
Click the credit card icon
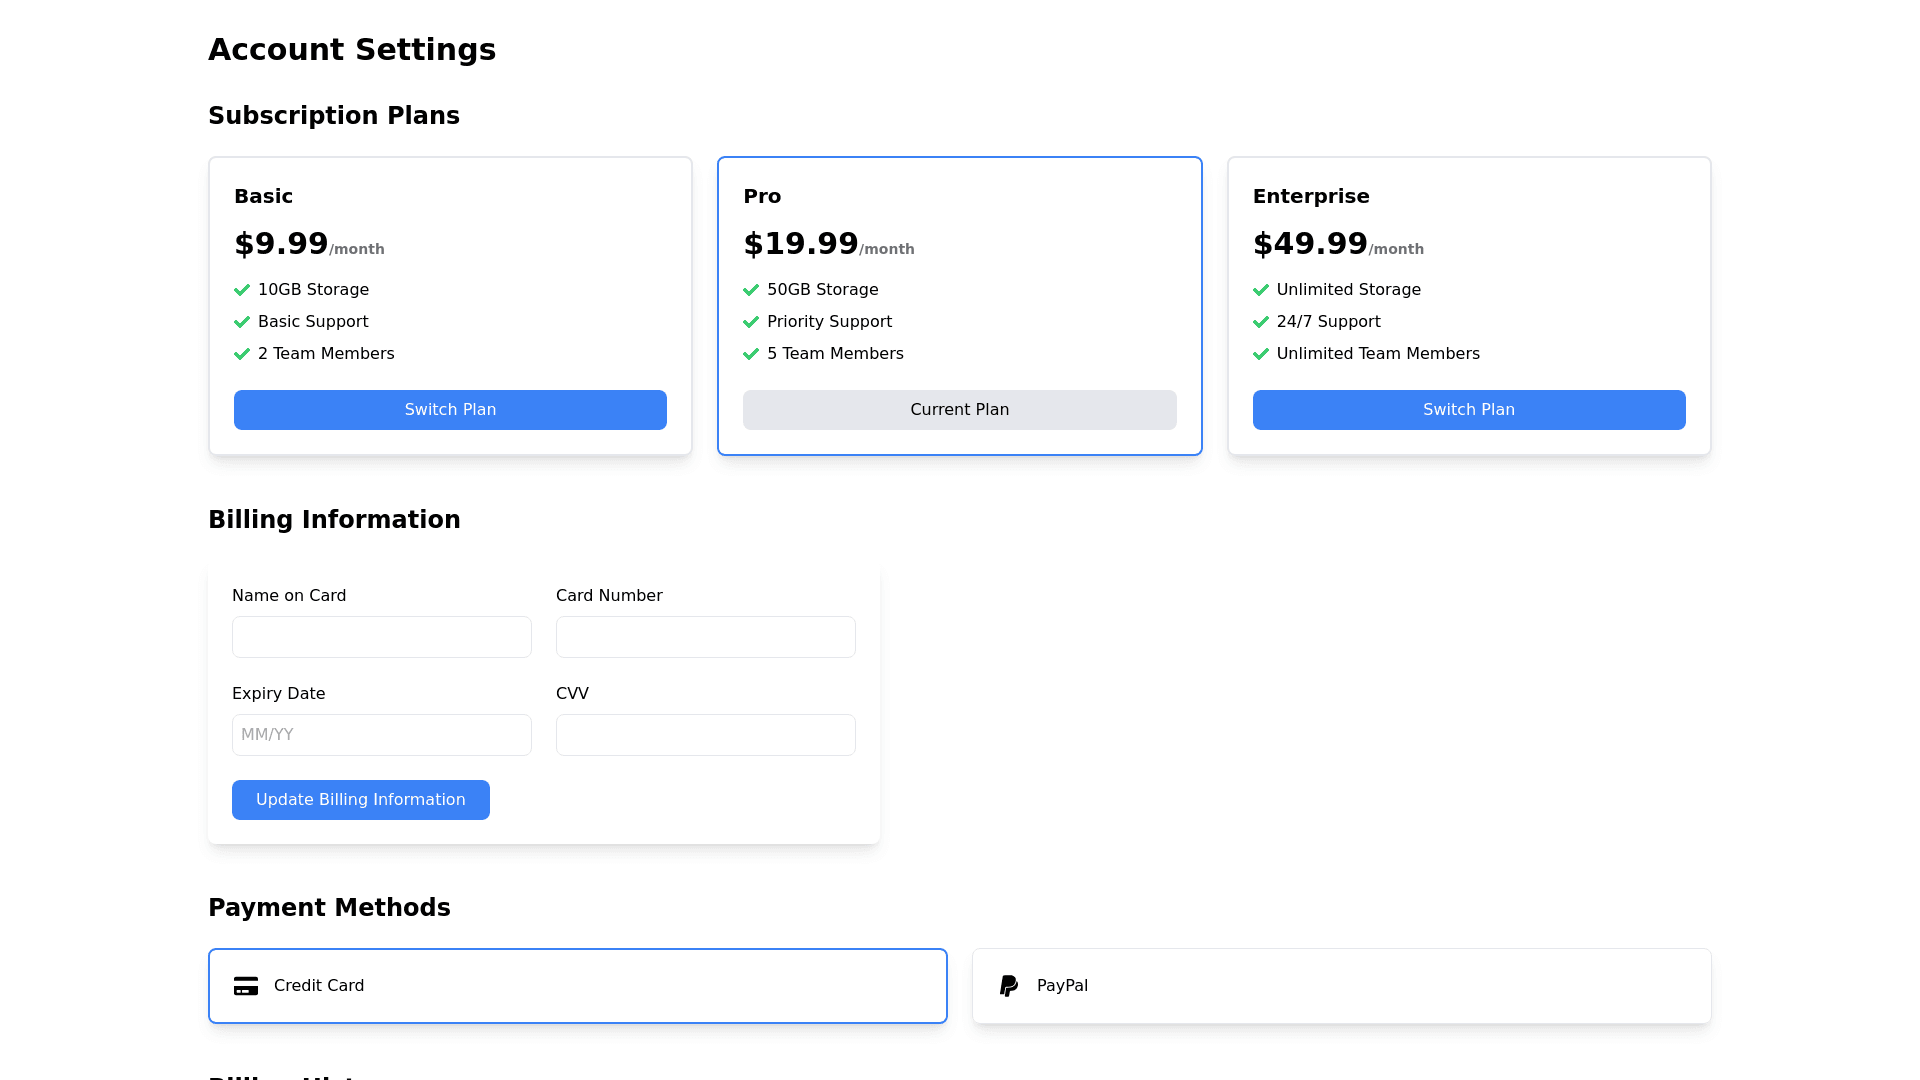point(246,986)
